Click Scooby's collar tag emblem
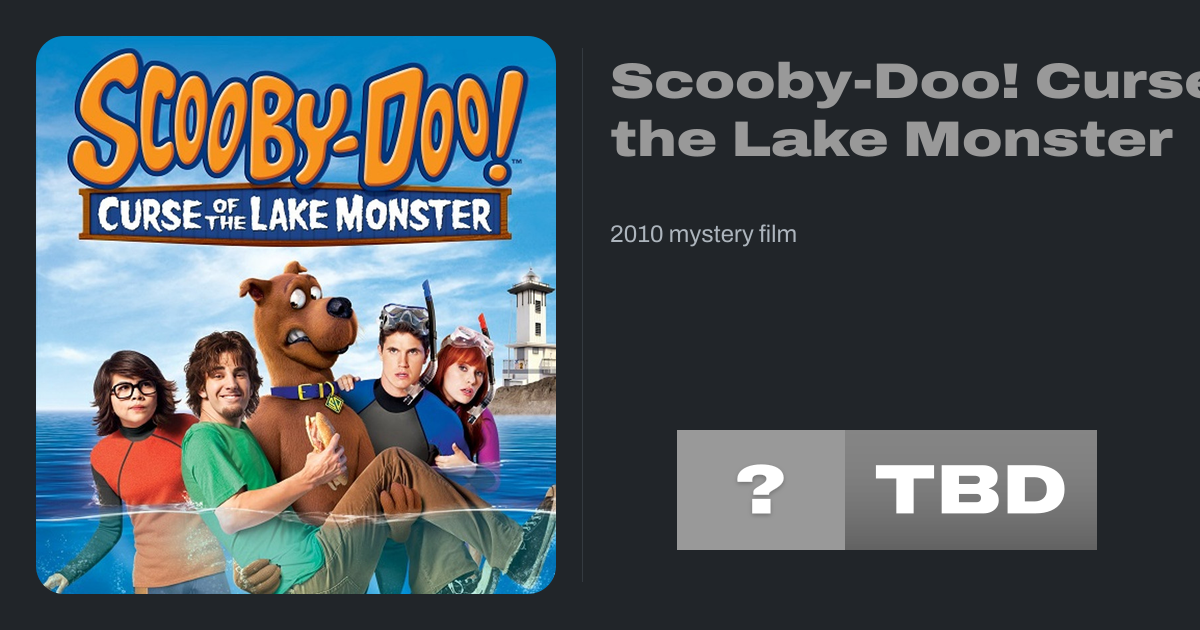 pos(334,403)
